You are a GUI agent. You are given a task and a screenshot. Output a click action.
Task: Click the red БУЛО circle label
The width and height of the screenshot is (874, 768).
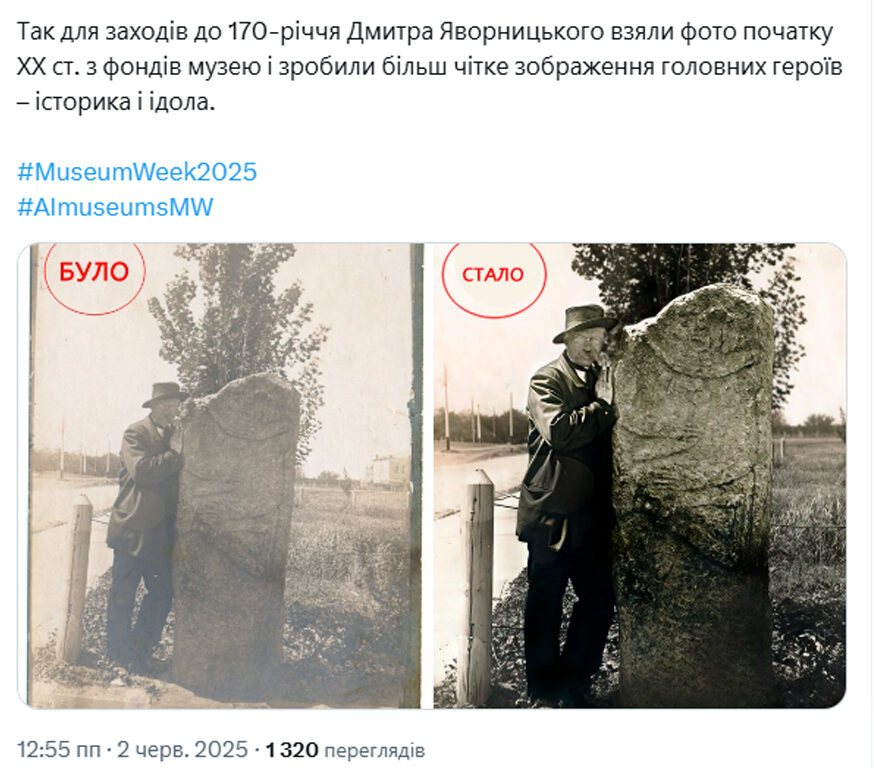coord(94,274)
